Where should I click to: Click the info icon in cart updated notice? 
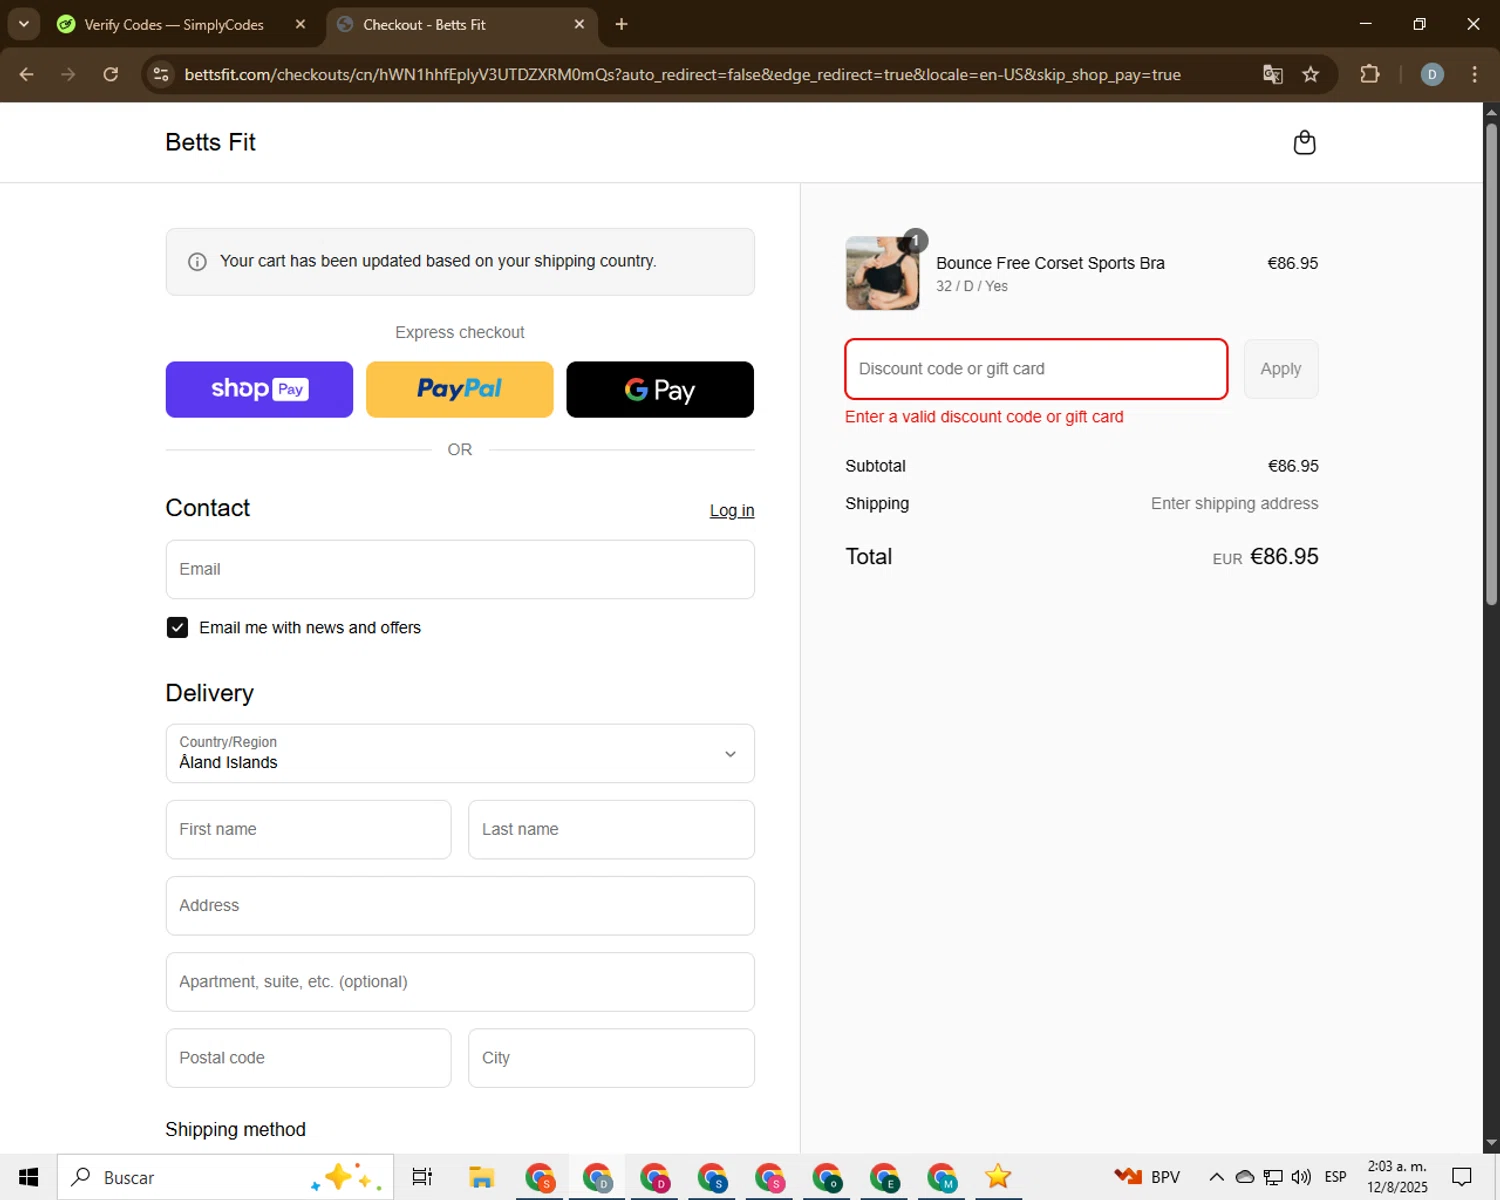click(x=197, y=262)
